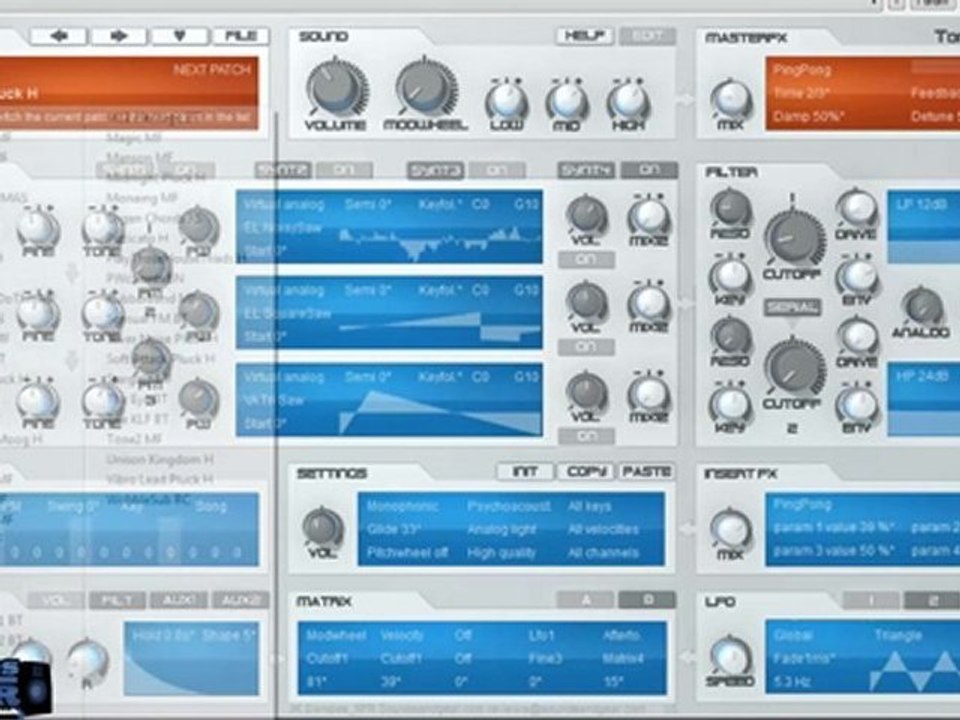Open the EL SquareSaw waveform selector

click(x=287, y=314)
